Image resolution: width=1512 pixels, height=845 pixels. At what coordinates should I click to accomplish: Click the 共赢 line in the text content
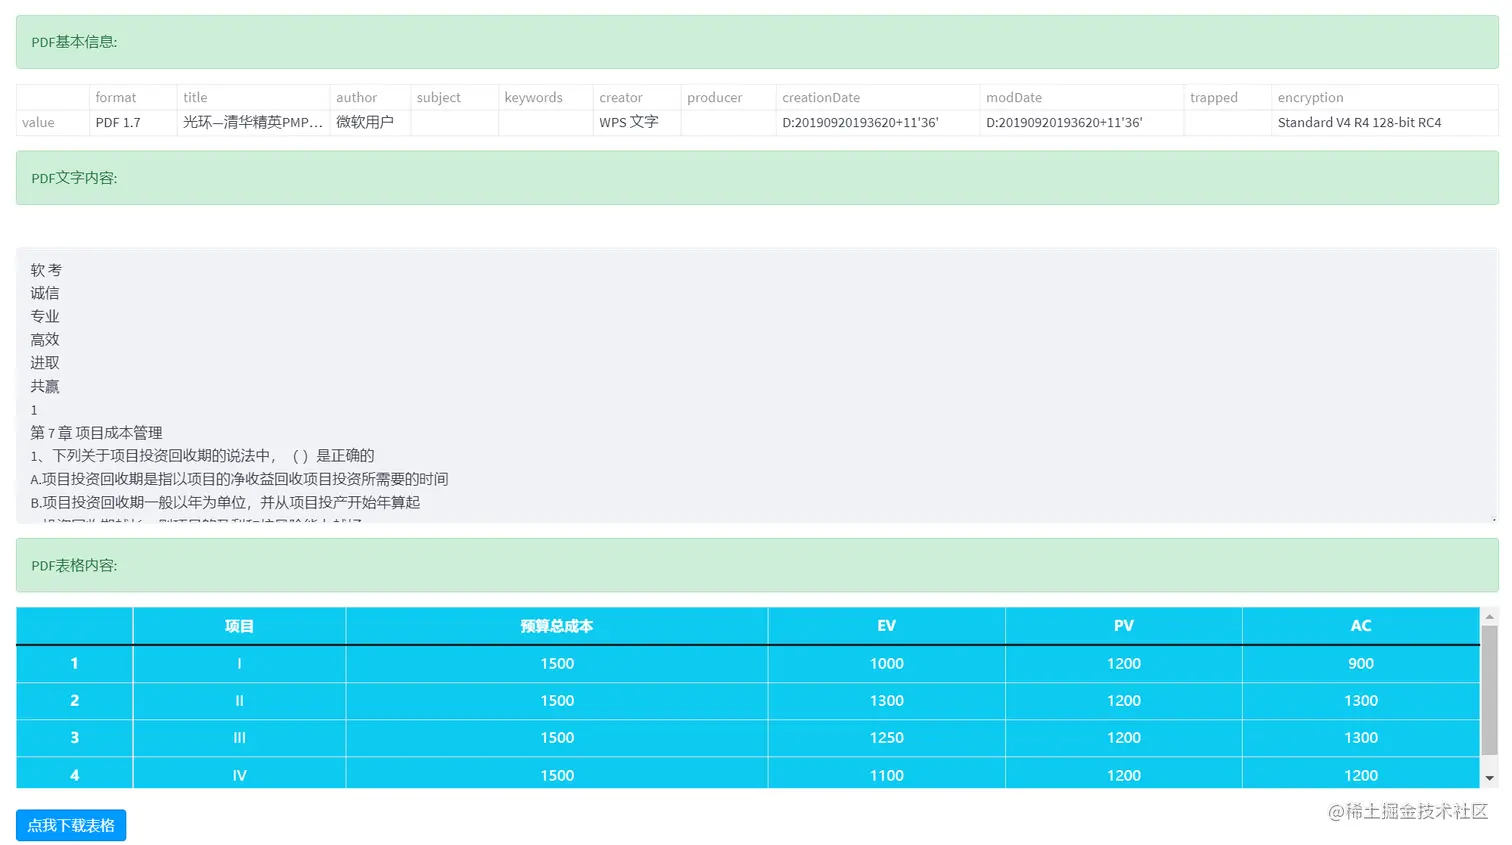pyautogui.click(x=45, y=386)
